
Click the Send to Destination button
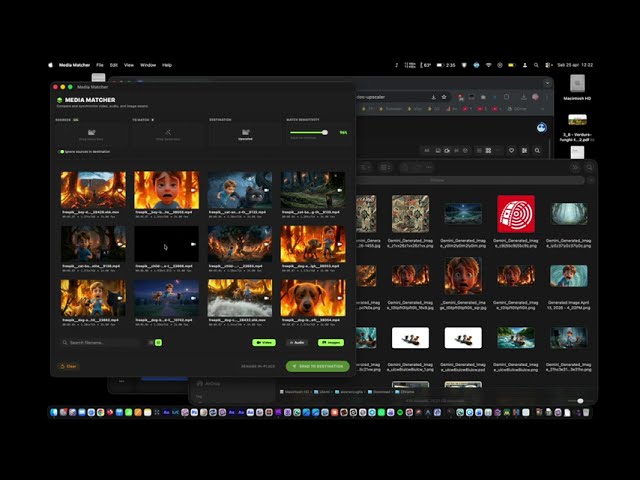tap(317, 366)
